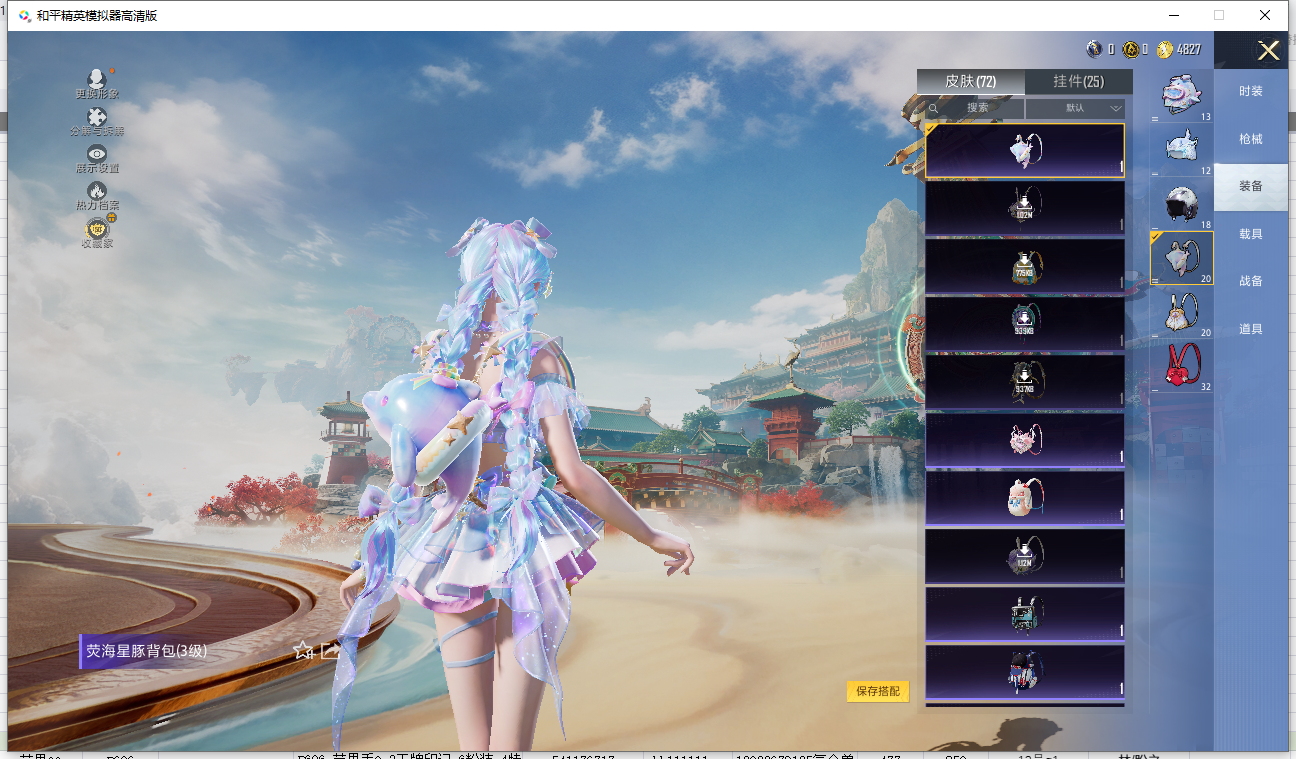The width and height of the screenshot is (1296, 759).
Task: Select the pink heart backpack skin card
Action: coord(1025,440)
